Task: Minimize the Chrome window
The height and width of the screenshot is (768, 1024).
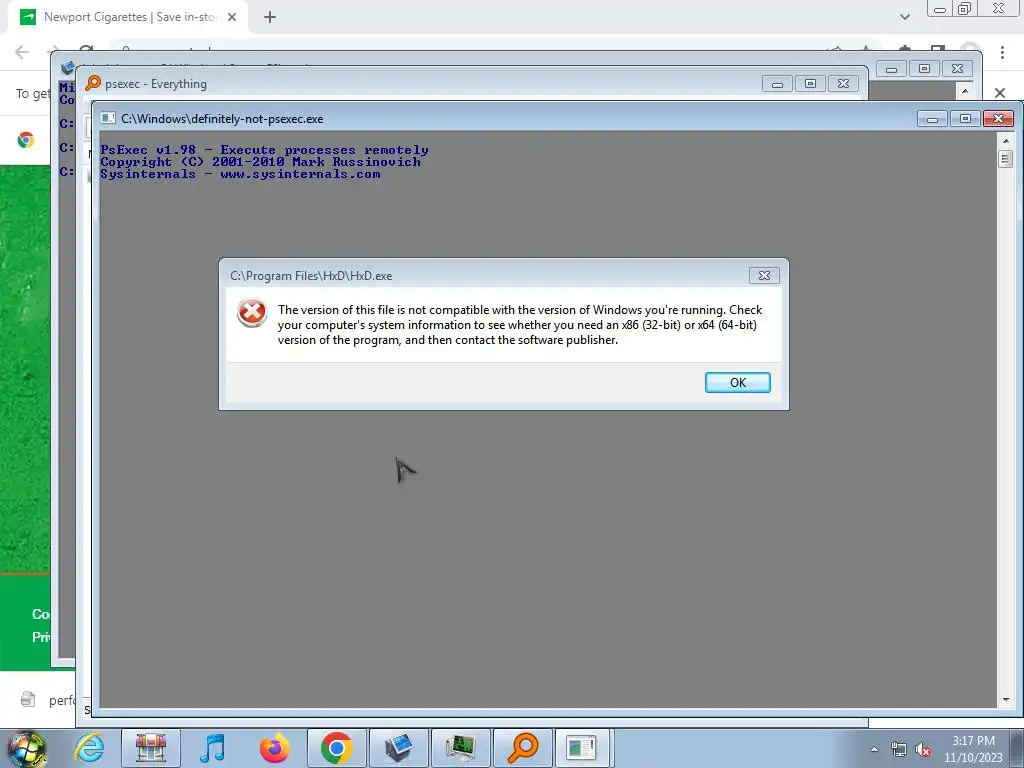Action: [x=940, y=8]
